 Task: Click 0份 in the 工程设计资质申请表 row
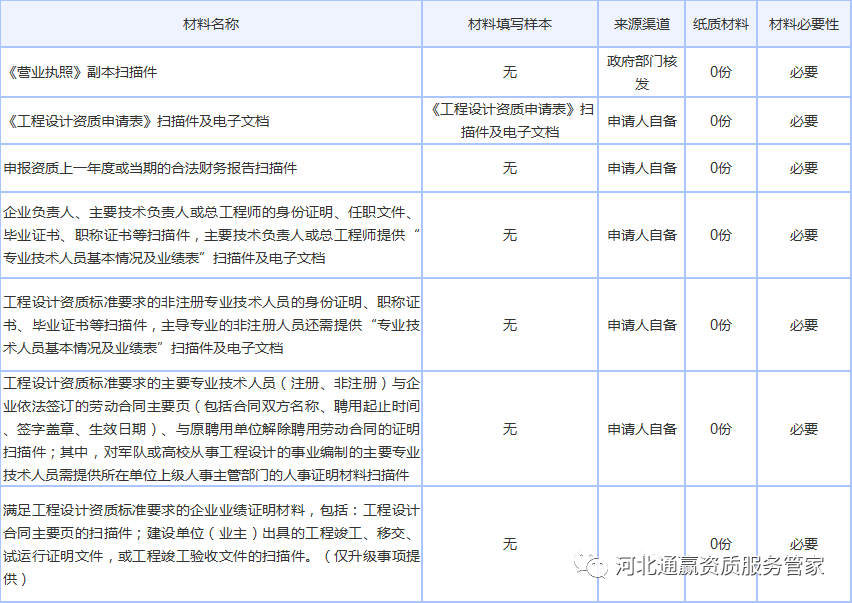(x=721, y=121)
